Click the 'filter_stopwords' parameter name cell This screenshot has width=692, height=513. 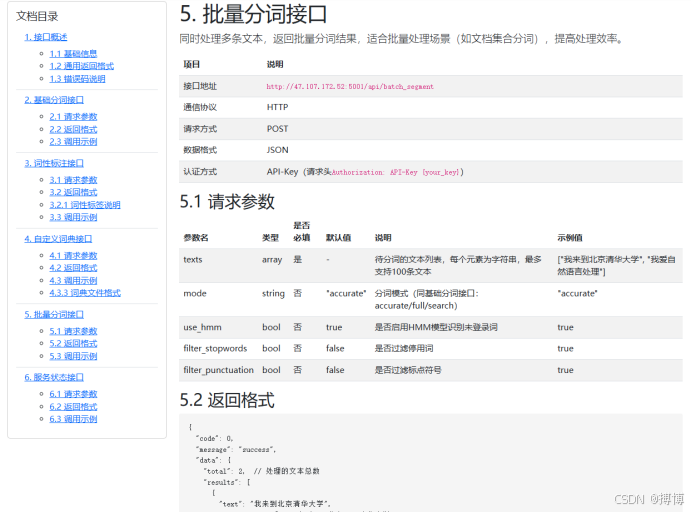(215, 349)
